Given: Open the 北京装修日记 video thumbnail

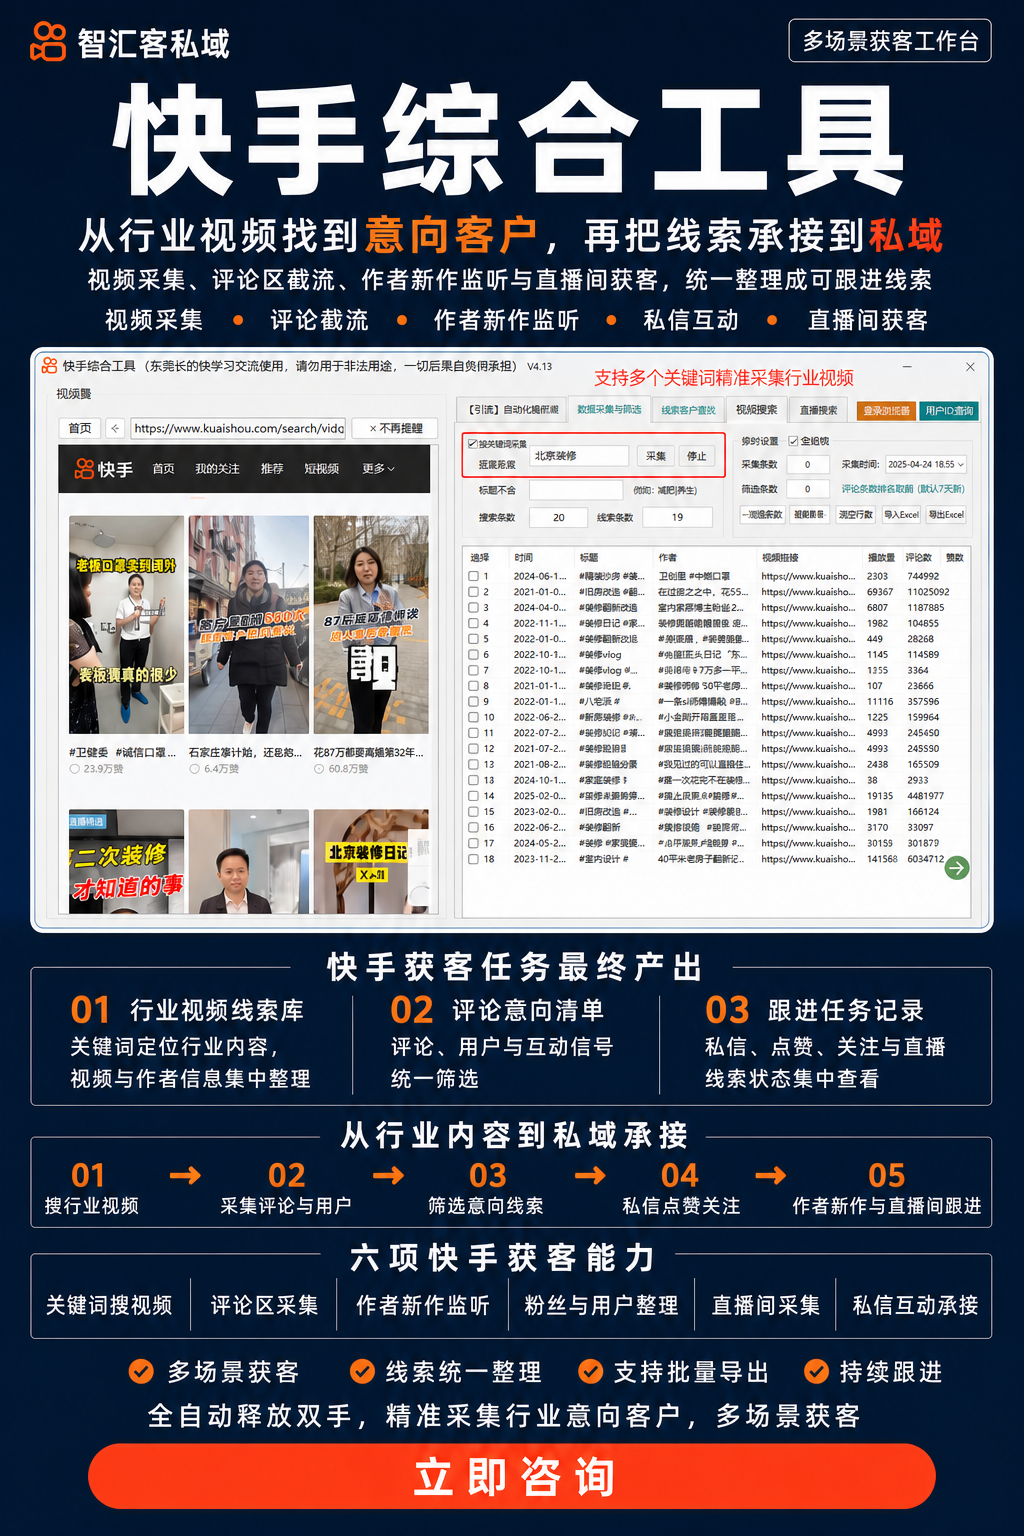Looking at the screenshot, I should 371,861.
